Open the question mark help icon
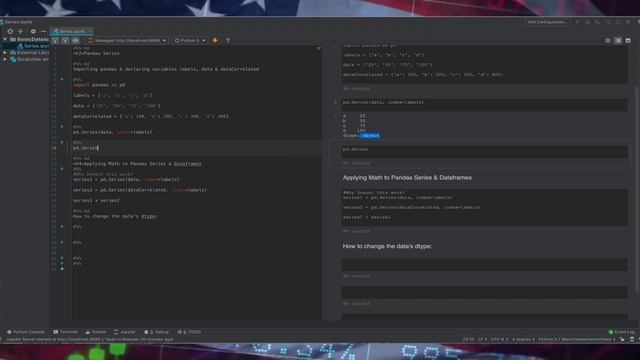This screenshot has width=640, height=360. click(228, 40)
